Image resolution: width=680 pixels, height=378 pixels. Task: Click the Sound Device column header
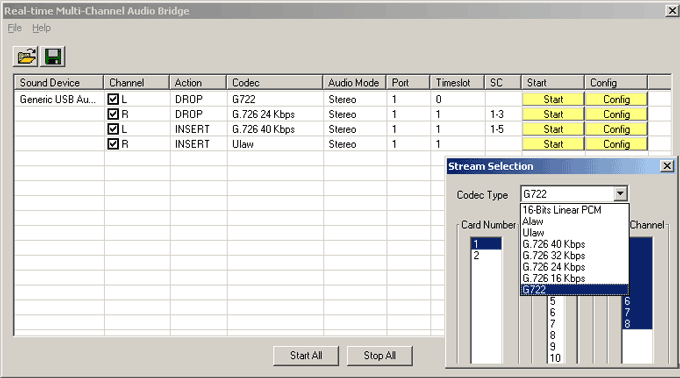pyautogui.click(x=59, y=82)
